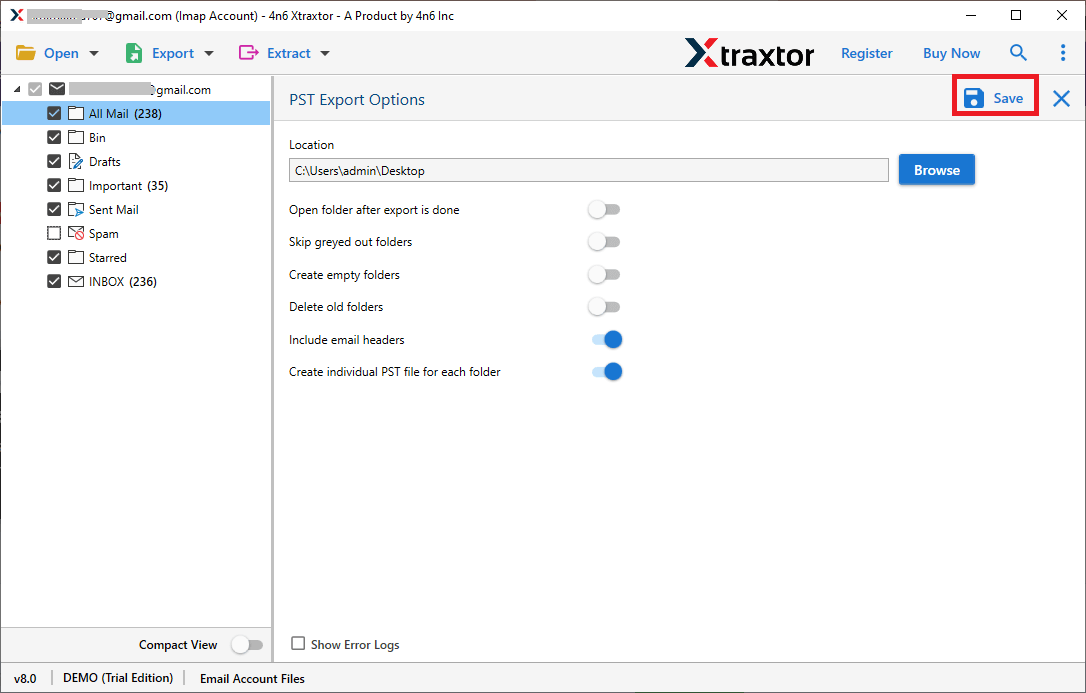Open the Register page
The image size is (1086, 693).
coord(866,52)
